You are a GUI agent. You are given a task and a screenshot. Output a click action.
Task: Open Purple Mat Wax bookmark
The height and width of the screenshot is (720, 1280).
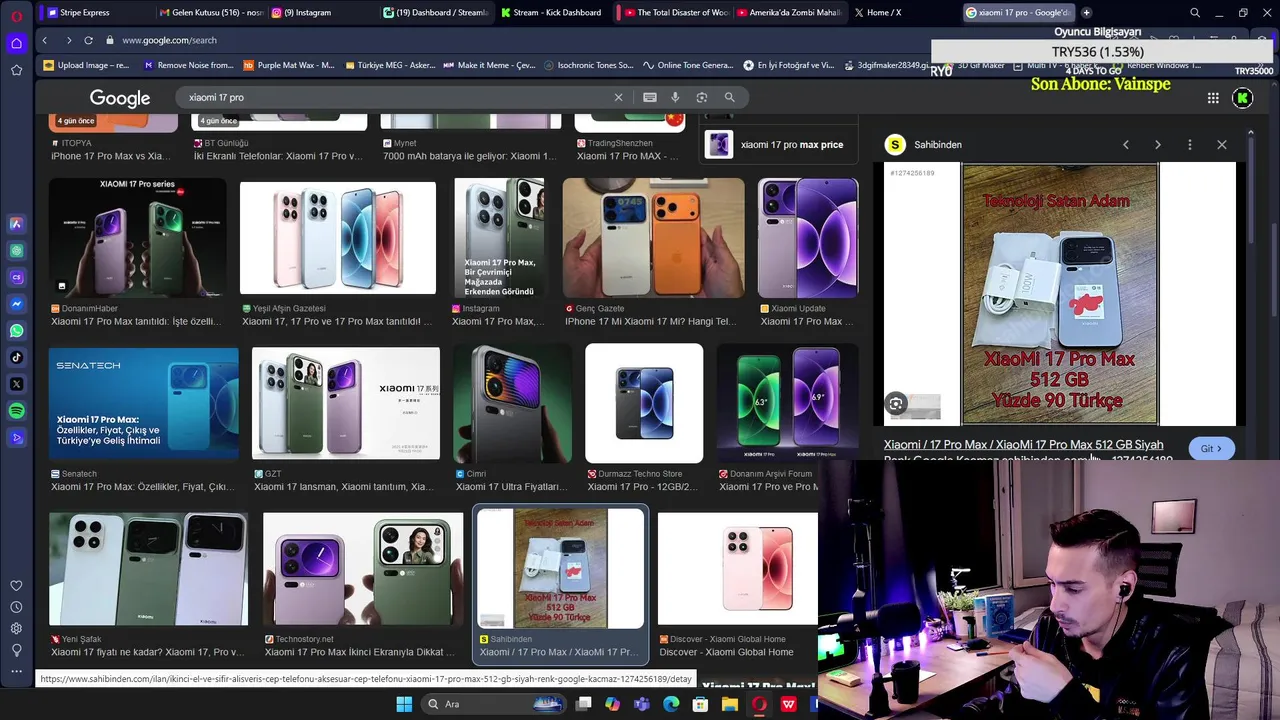[289, 65]
